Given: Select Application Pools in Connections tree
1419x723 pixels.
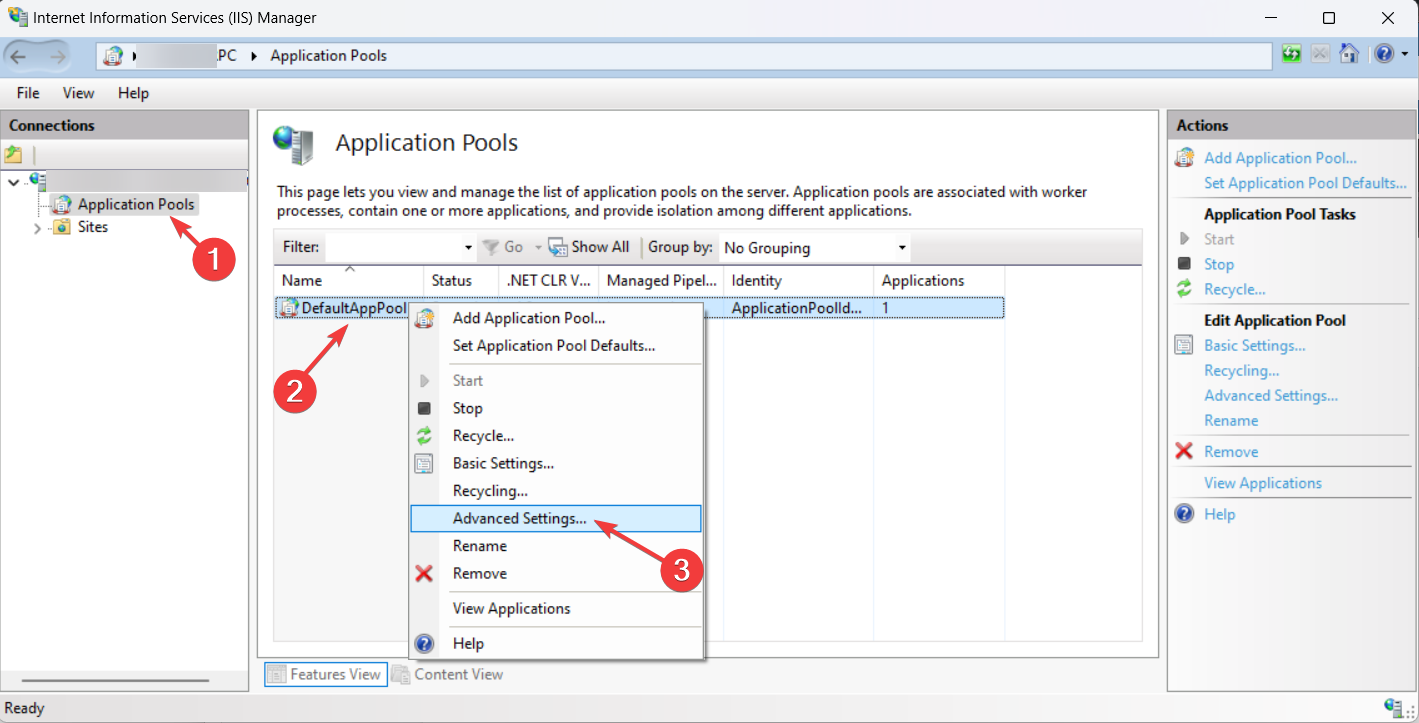Looking at the screenshot, I should [136, 204].
